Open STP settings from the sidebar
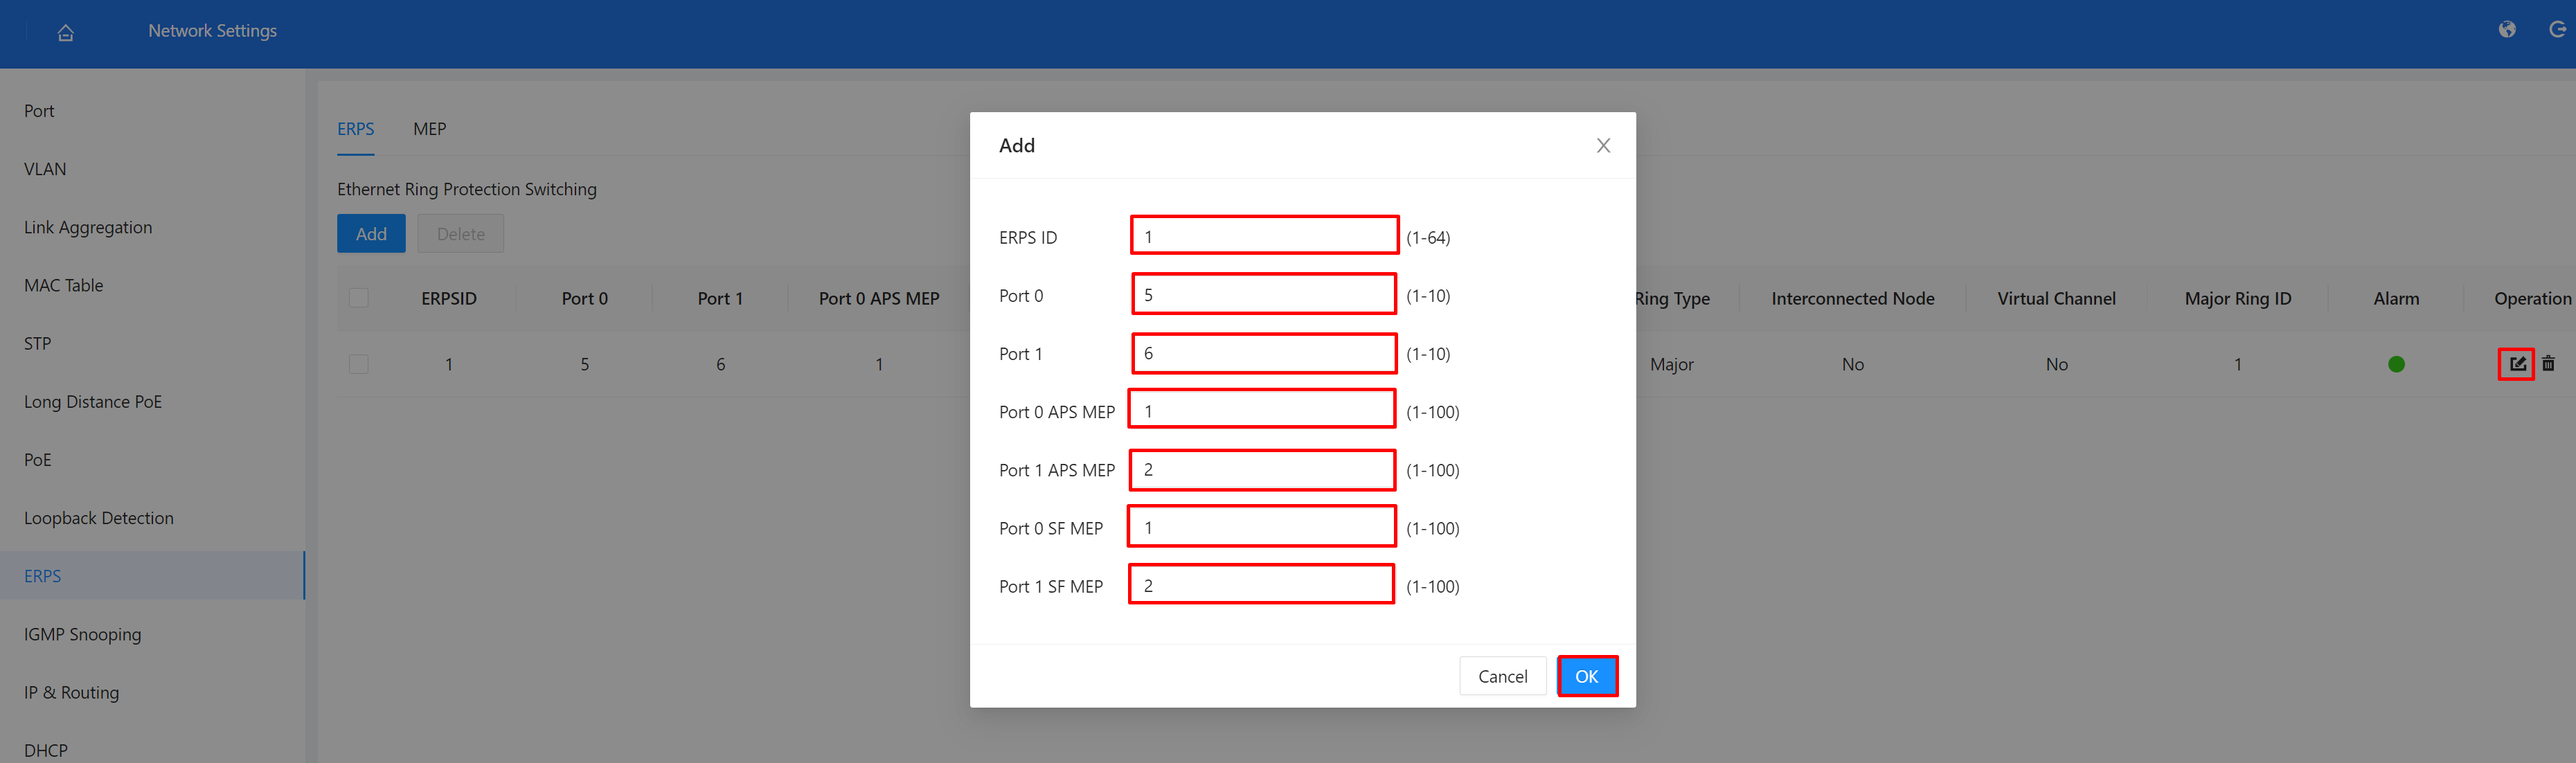 [37, 343]
